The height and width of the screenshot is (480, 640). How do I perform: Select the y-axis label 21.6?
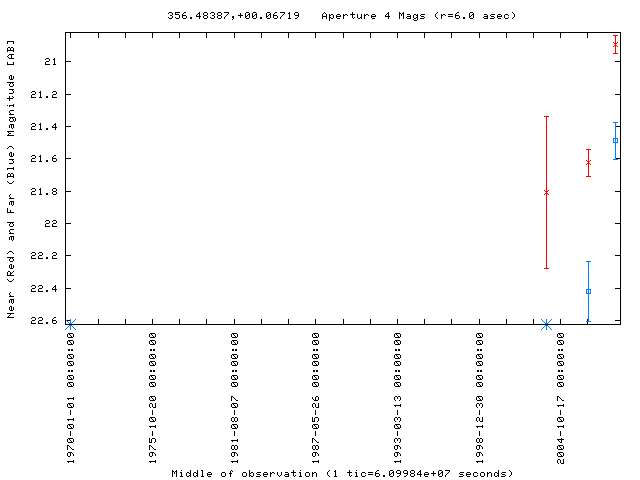[44, 158]
